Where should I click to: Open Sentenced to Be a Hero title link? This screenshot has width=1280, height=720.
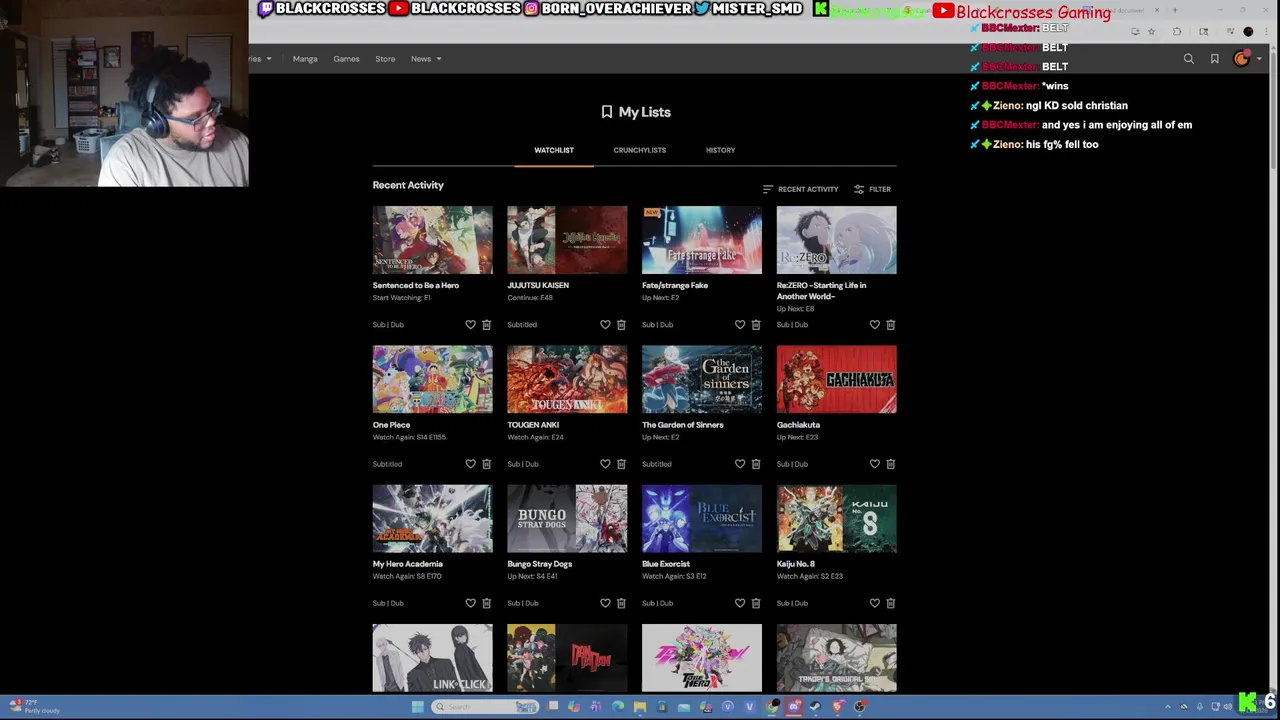click(x=416, y=285)
